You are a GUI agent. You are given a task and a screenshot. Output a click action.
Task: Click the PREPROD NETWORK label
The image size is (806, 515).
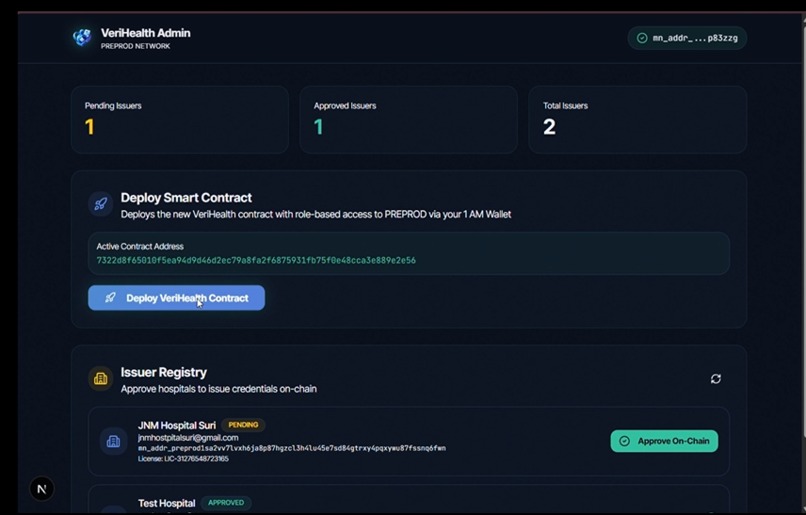135,46
